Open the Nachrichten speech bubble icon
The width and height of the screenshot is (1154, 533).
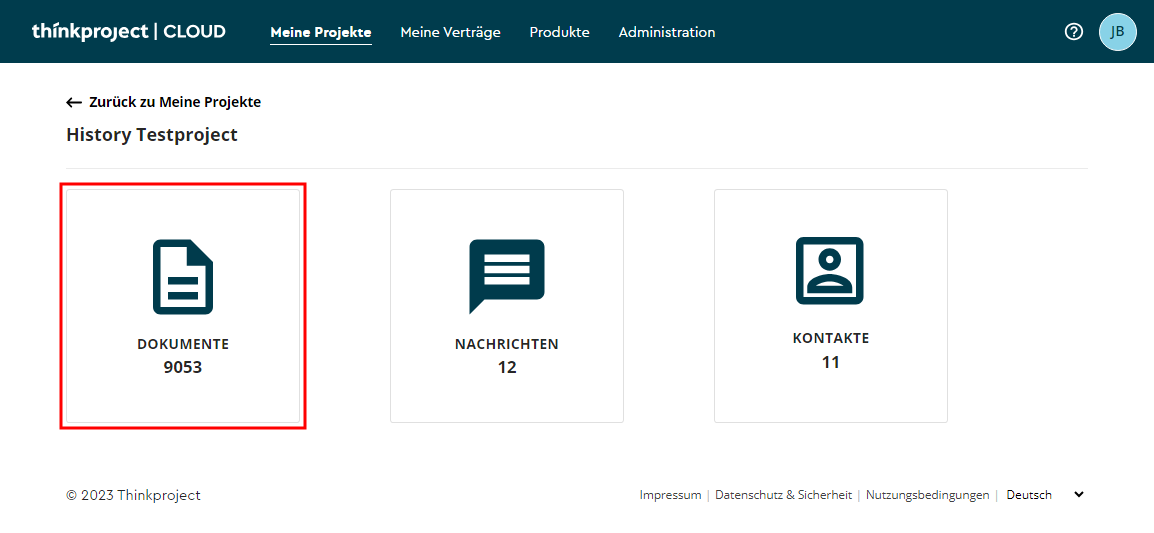[506, 276]
